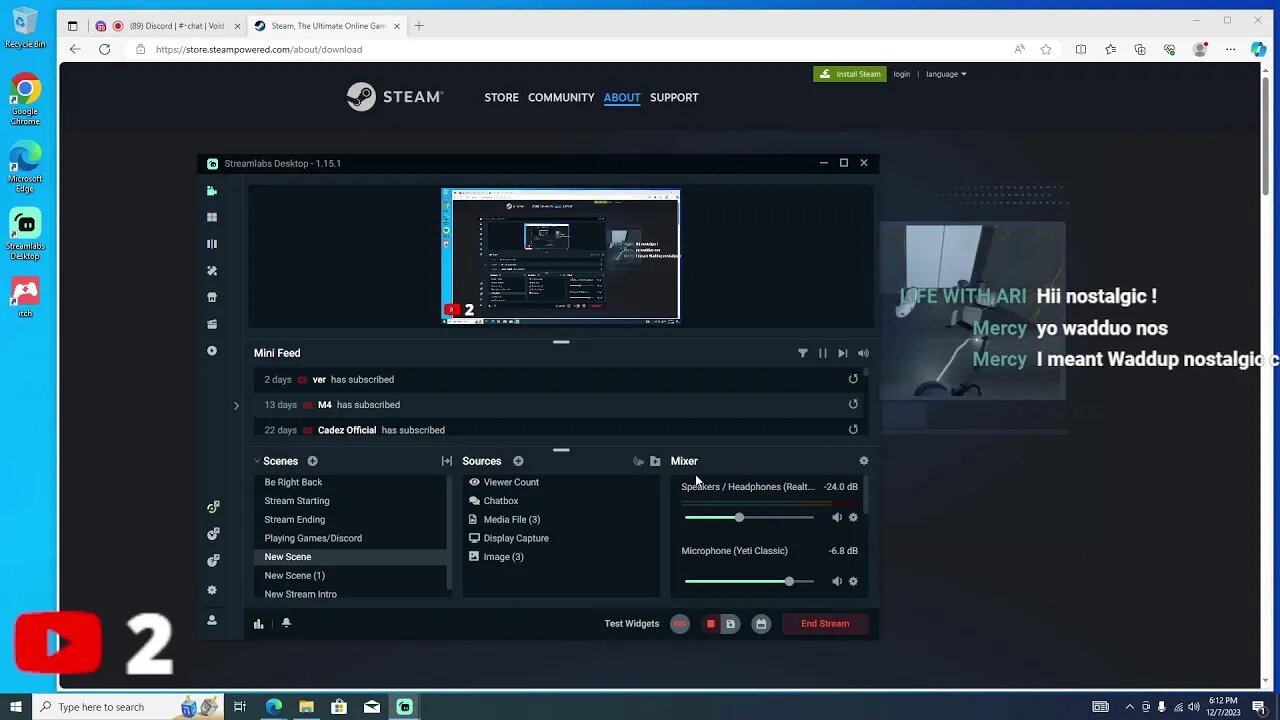The width and height of the screenshot is (1280, 720).
Task: Open the SUPPORT menu on Steam page
Action: coord(674,97)
